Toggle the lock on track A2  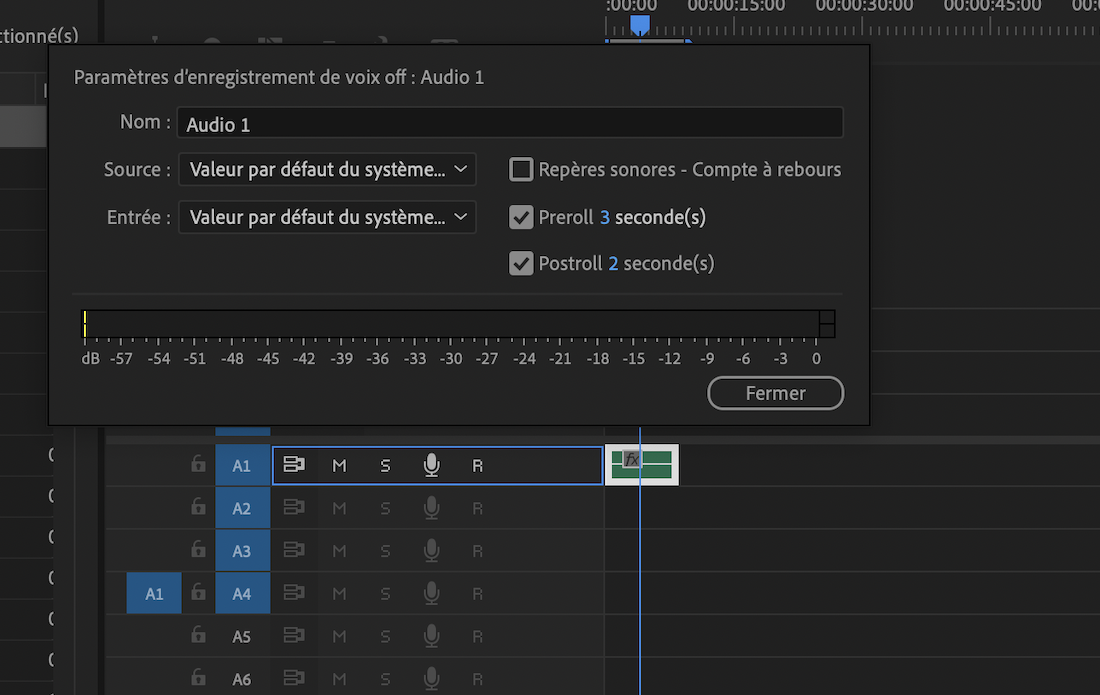click(x=199, y=506)
